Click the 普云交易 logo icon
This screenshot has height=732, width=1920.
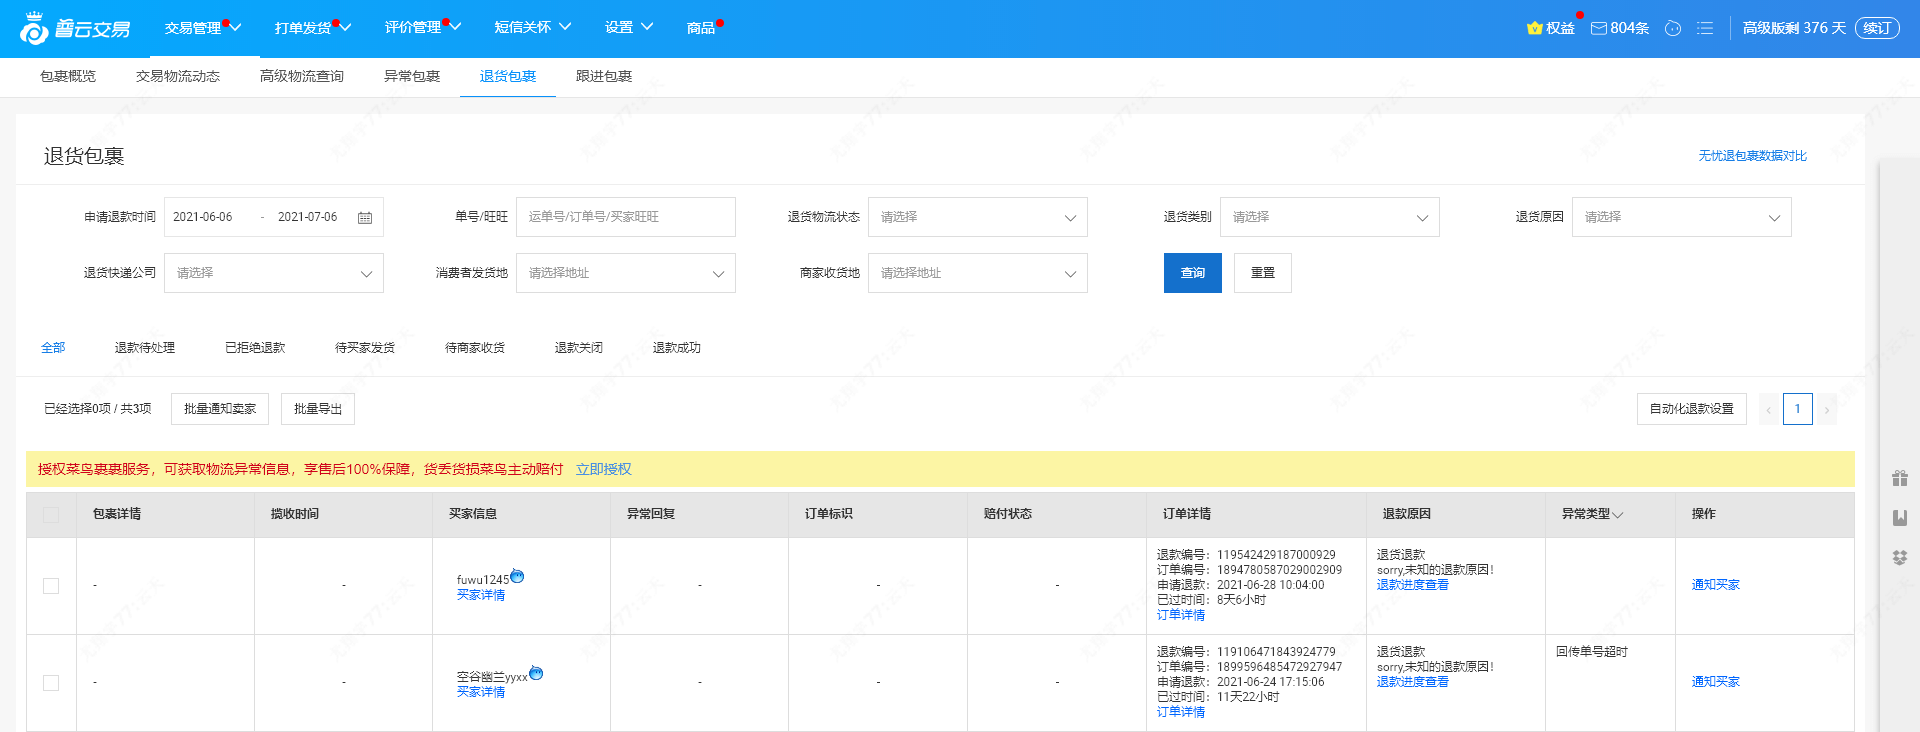click(34, 28)
